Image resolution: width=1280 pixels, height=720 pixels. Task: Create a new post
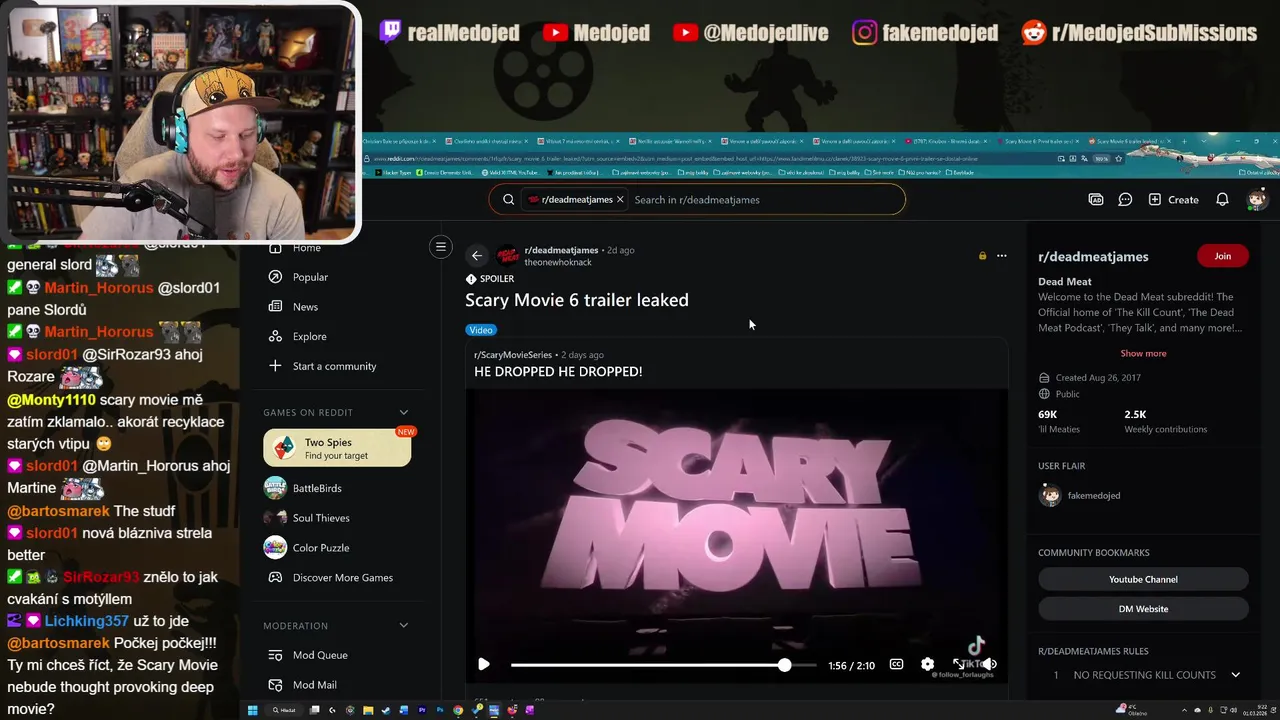point(1173,200)
